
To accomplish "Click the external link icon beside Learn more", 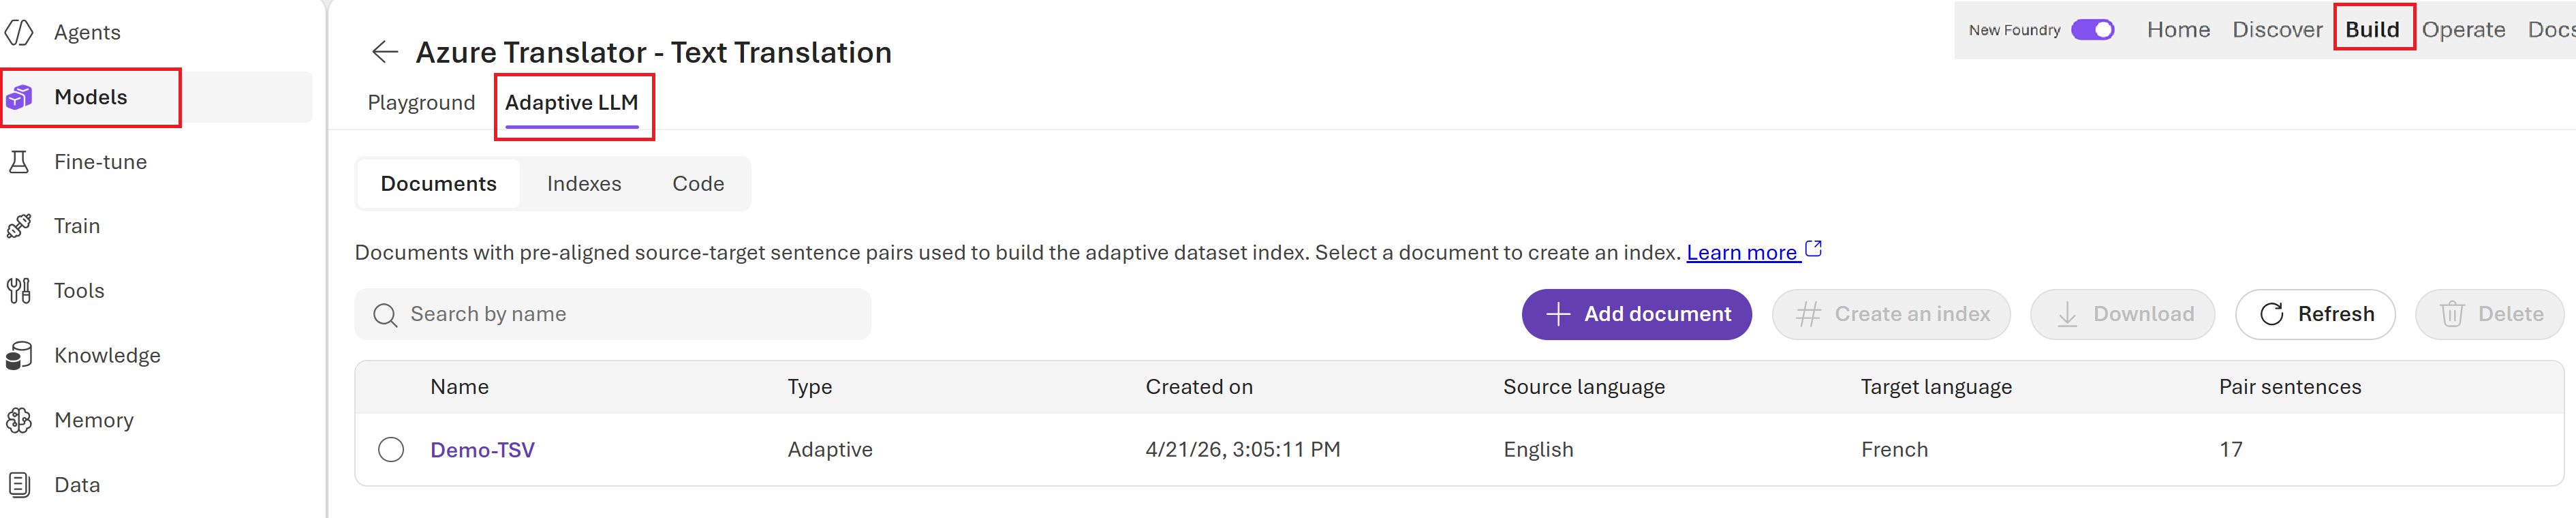I will point(1814,249).
